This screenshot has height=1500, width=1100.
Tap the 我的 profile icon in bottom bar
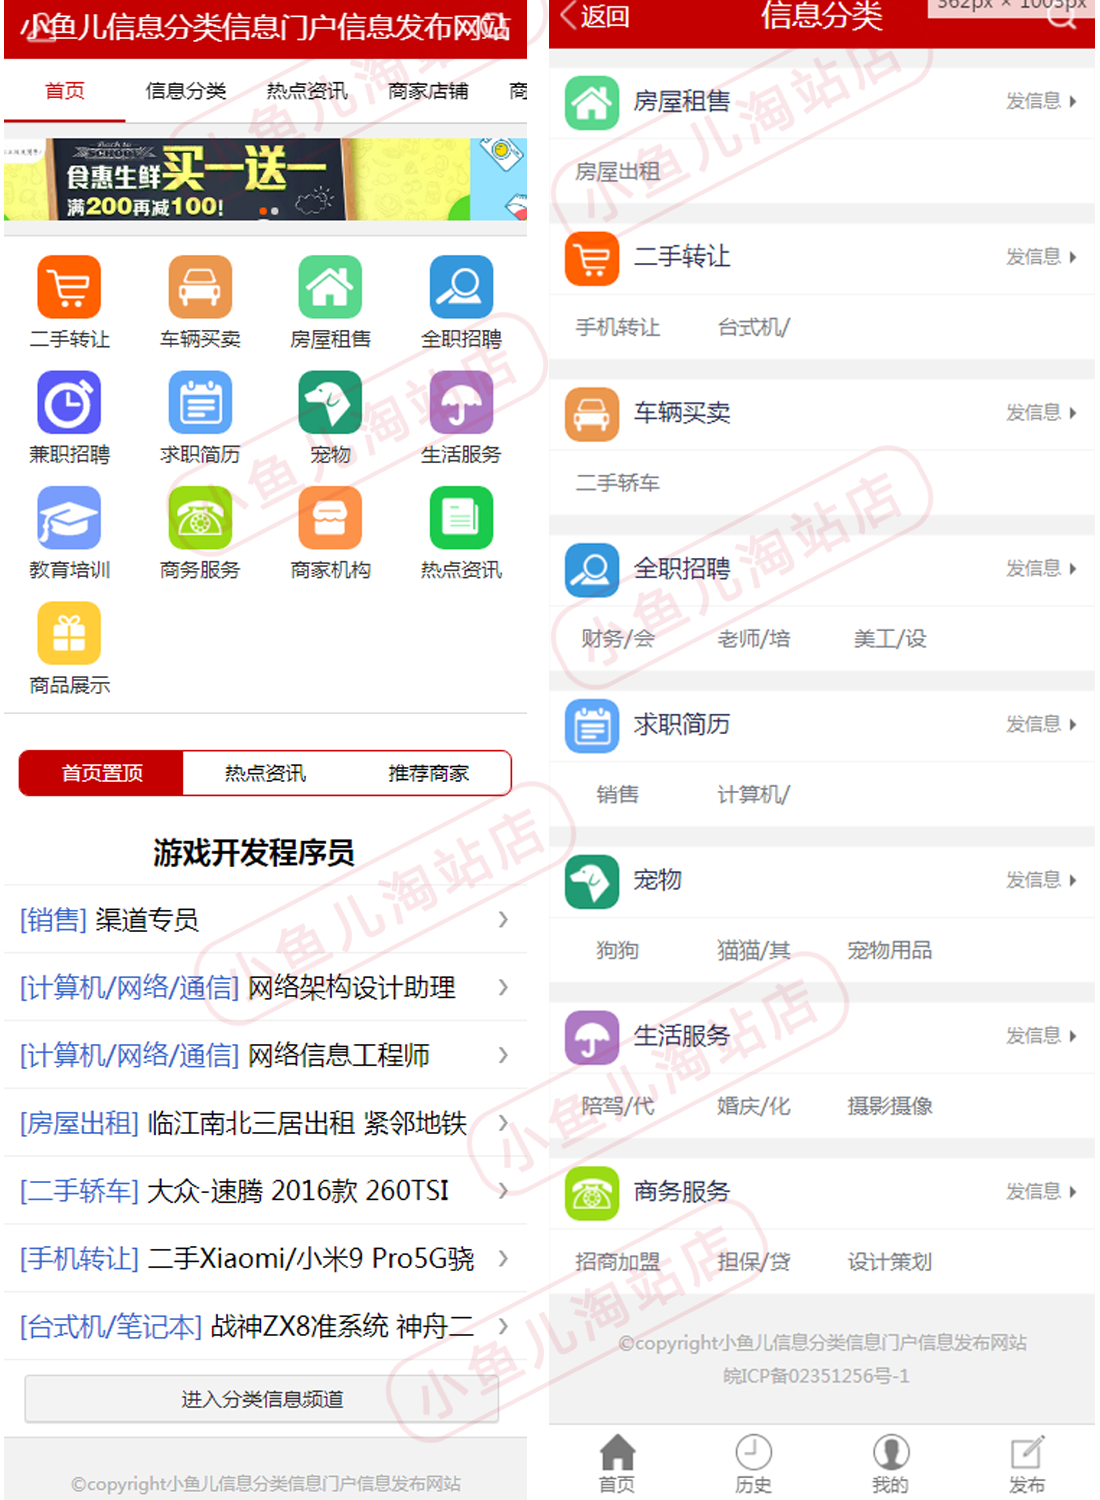click(890, 1452)
